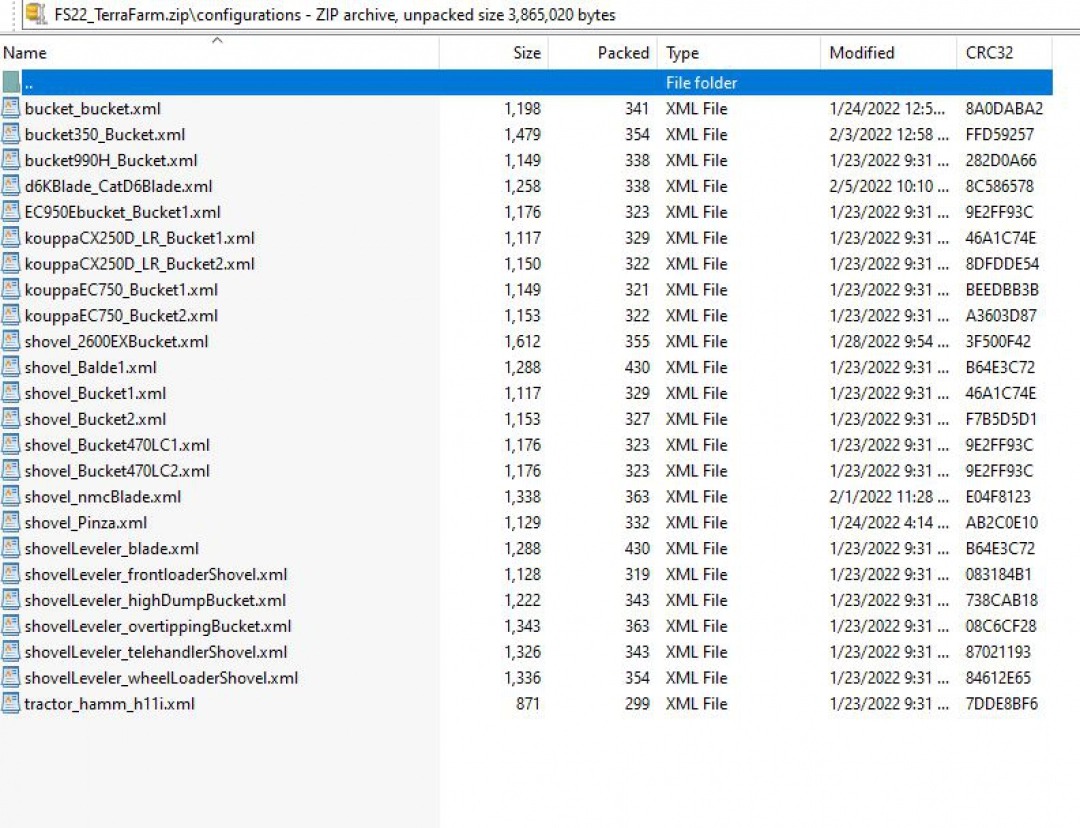Select the EC950Ebucket_Bucket1.xml file icon

11,212
